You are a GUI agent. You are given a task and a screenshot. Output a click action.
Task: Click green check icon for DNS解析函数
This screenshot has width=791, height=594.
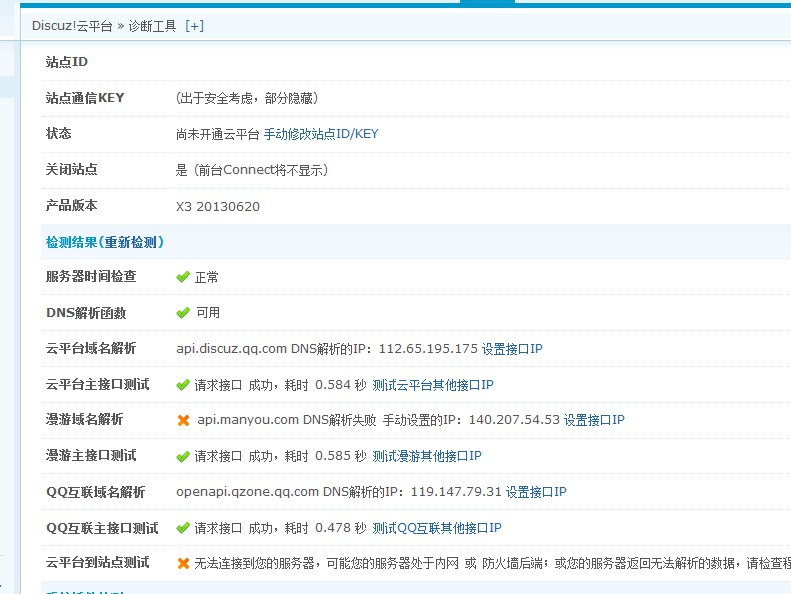click(x=183, y=313)
